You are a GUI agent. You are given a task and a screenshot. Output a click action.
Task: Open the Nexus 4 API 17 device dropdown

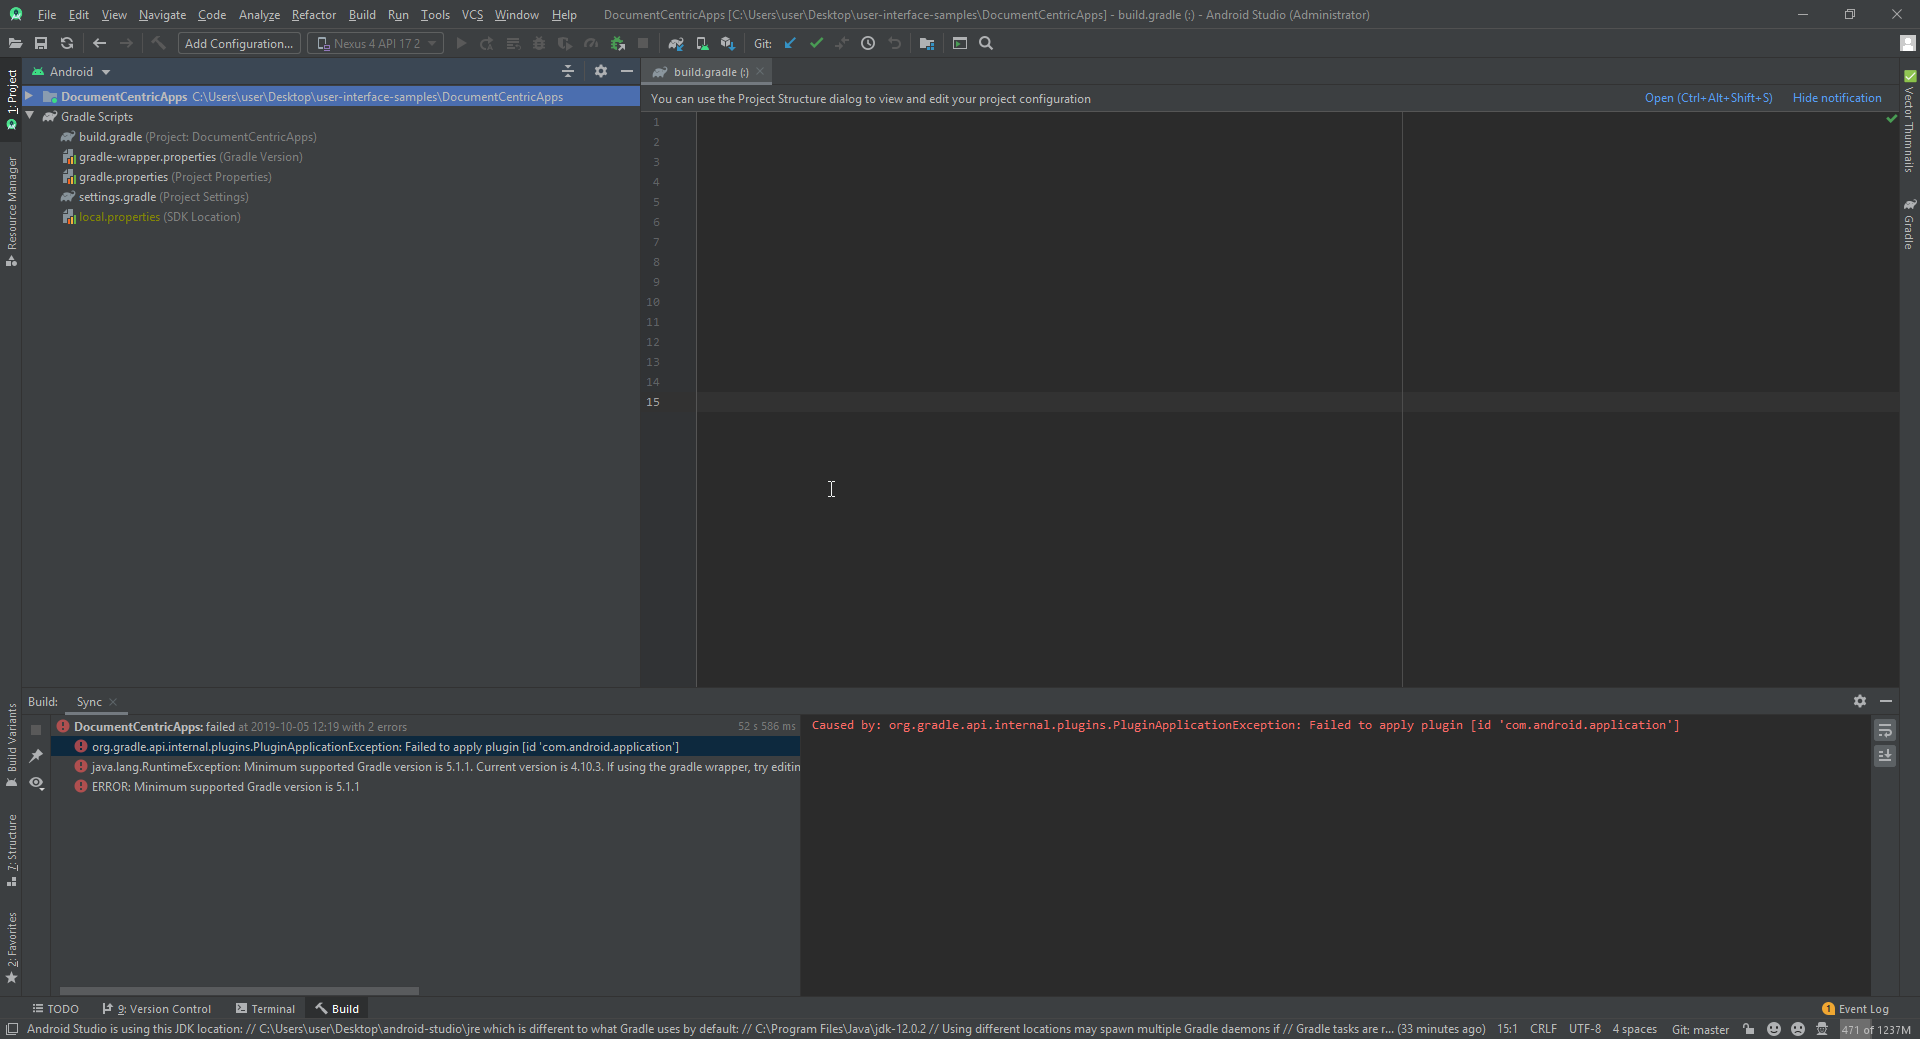[376, 43]
